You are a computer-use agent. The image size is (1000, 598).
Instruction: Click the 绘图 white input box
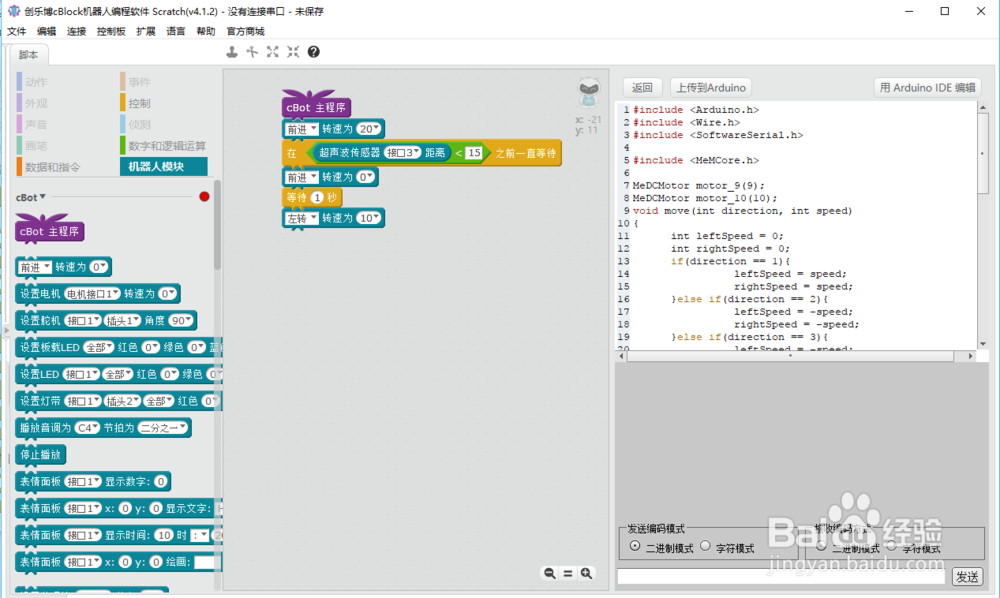(x=204, y=562)
